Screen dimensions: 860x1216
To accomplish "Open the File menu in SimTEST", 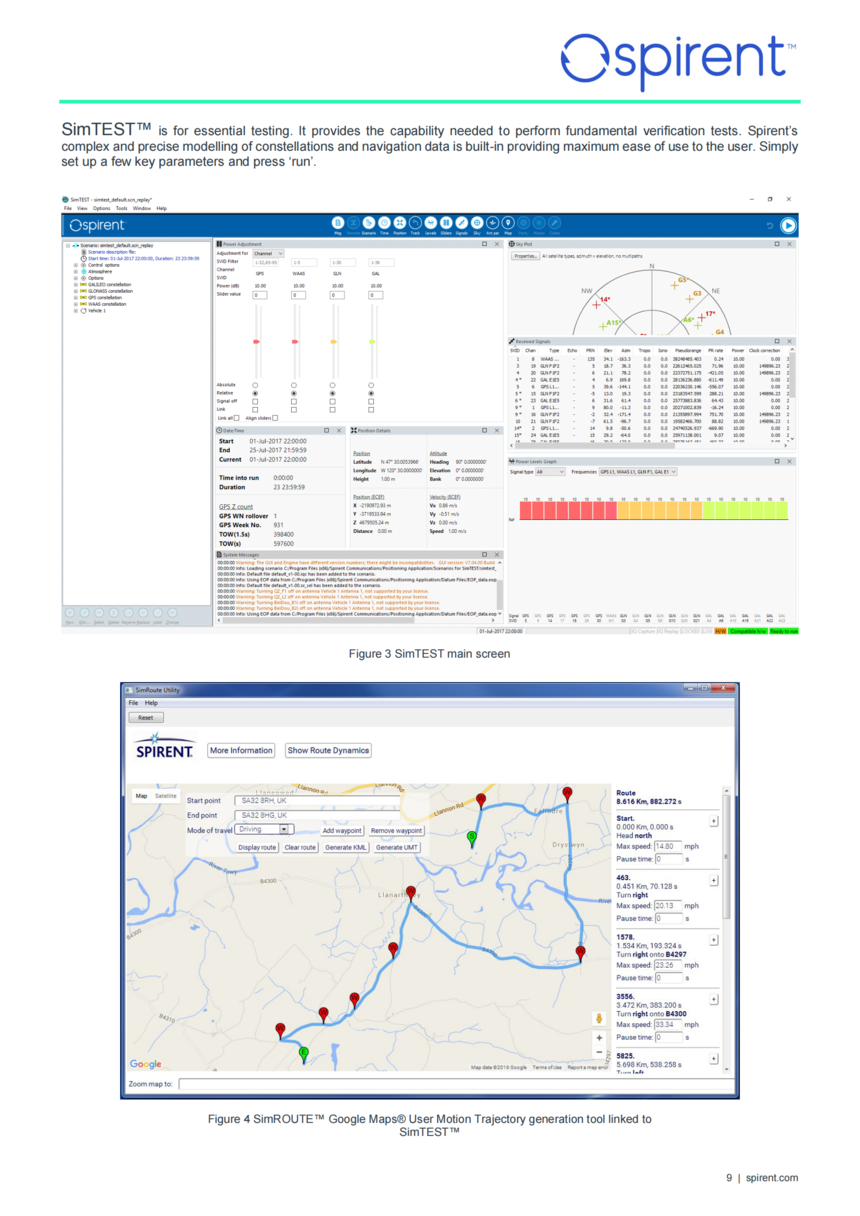I will pos(69,208).
